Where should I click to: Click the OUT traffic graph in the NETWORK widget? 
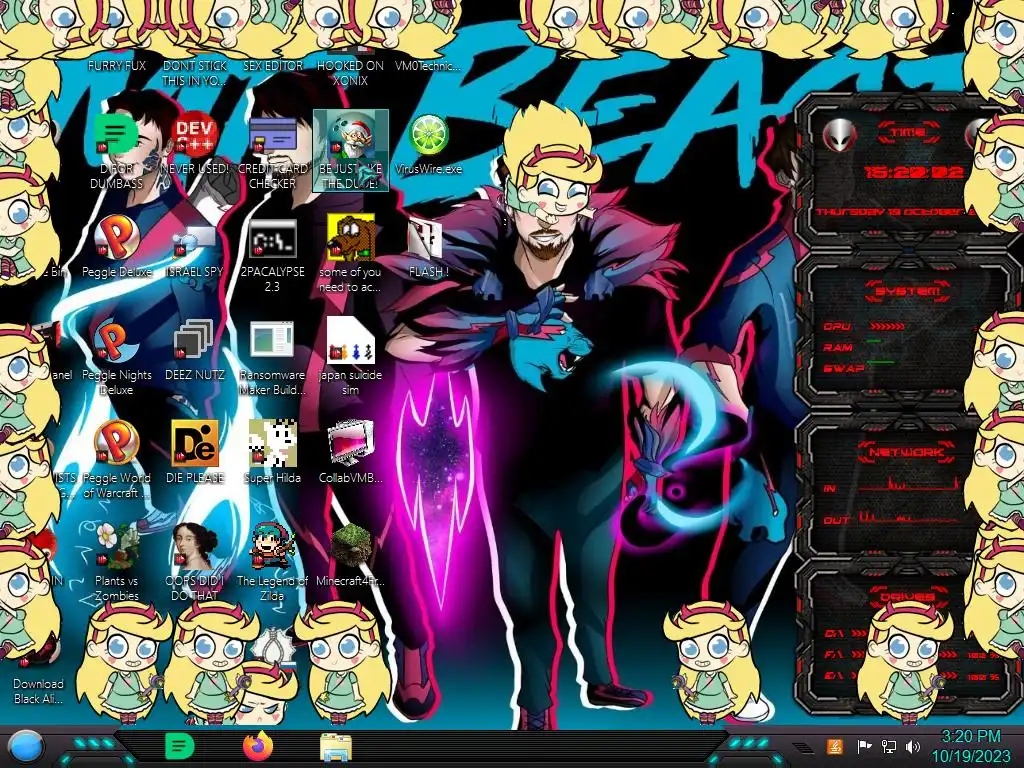point(909,516)
